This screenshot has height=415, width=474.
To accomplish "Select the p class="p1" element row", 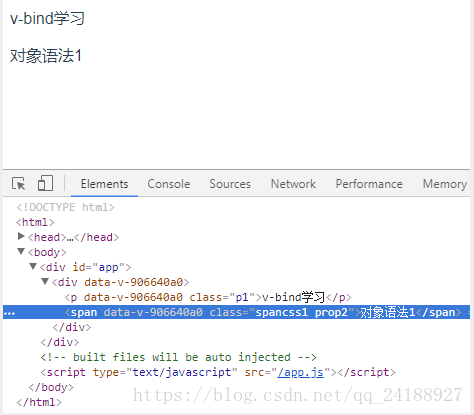I will [x=208, y=297].
